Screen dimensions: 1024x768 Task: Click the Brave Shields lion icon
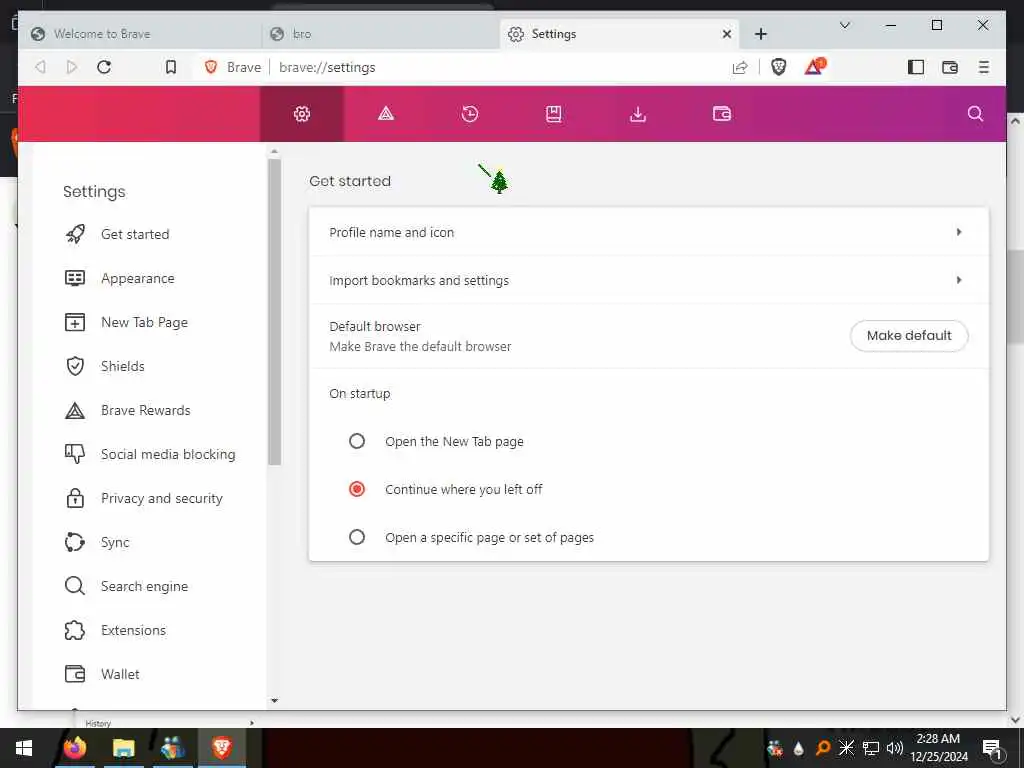(778, 67)
